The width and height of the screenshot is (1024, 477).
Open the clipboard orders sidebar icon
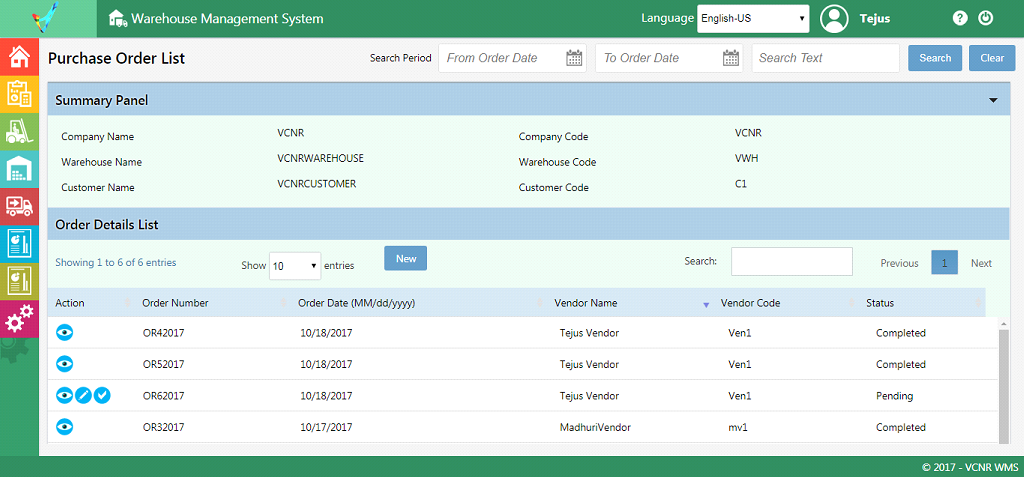tap(19, 93)
